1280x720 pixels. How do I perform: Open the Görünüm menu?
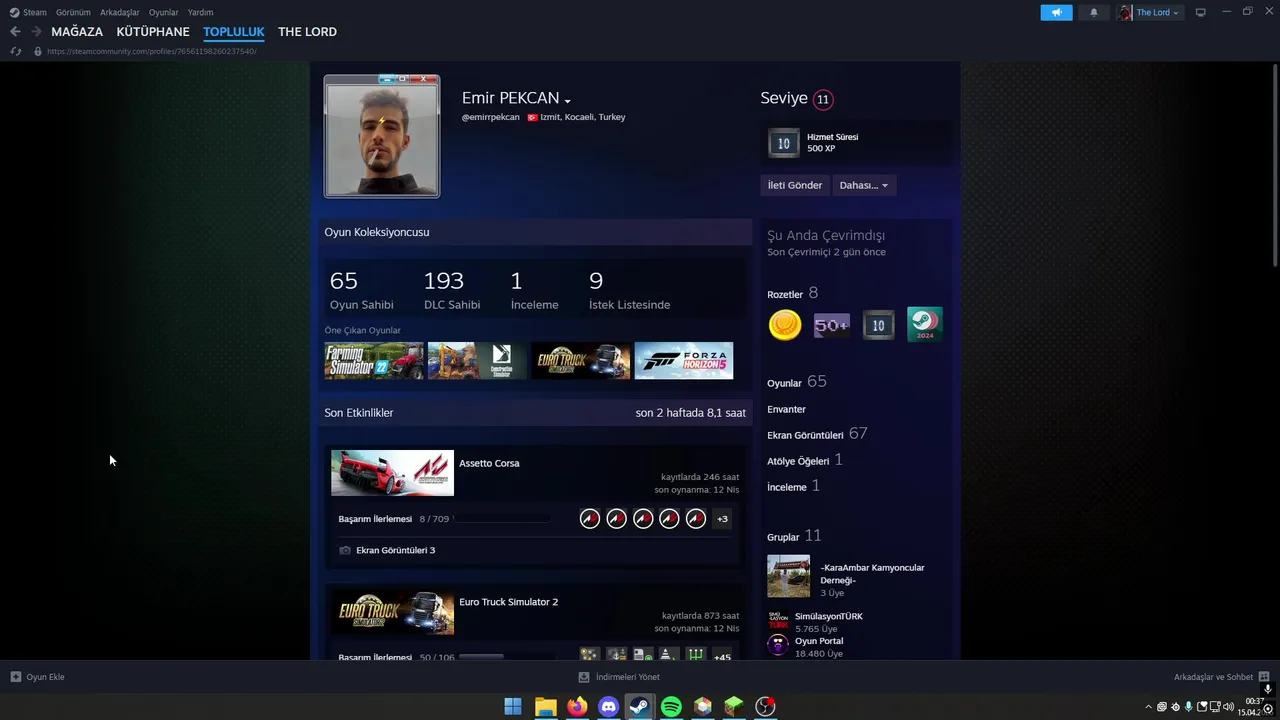pos(73,12)
